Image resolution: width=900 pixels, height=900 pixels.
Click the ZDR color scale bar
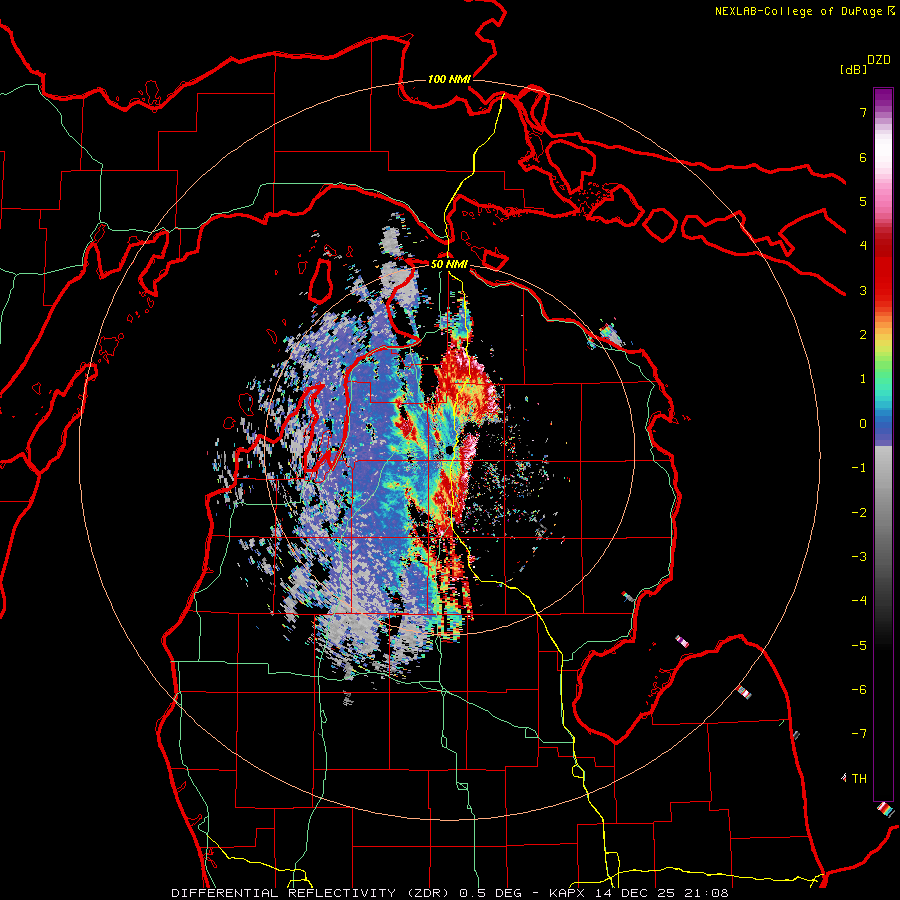click(883, 444)
